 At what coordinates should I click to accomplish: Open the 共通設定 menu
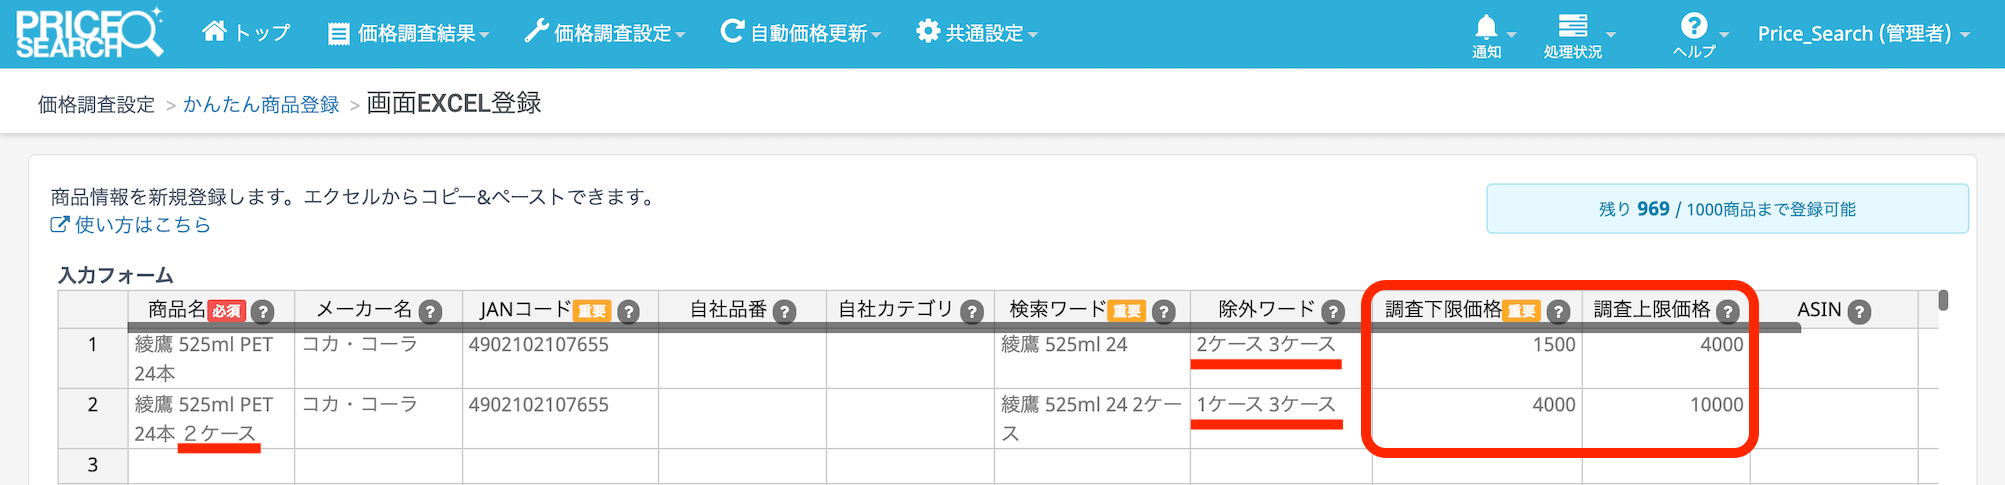[x=977, y=34]
